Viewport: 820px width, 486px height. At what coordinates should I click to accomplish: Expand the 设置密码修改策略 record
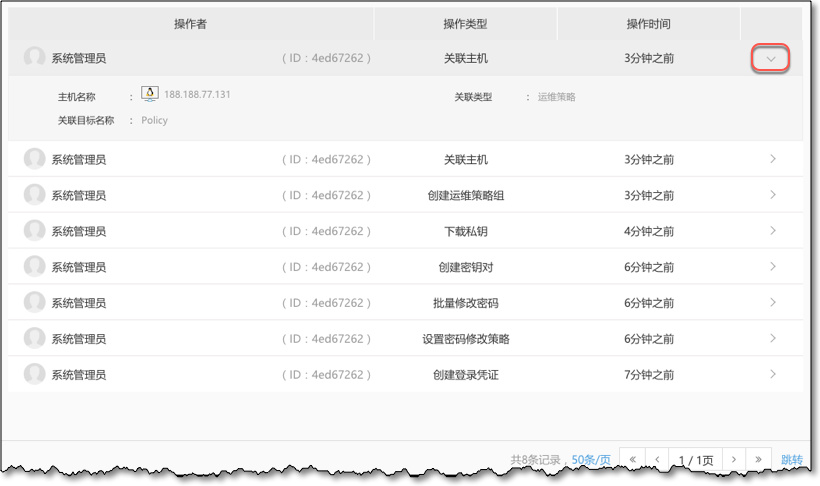(x=772, y=338)
